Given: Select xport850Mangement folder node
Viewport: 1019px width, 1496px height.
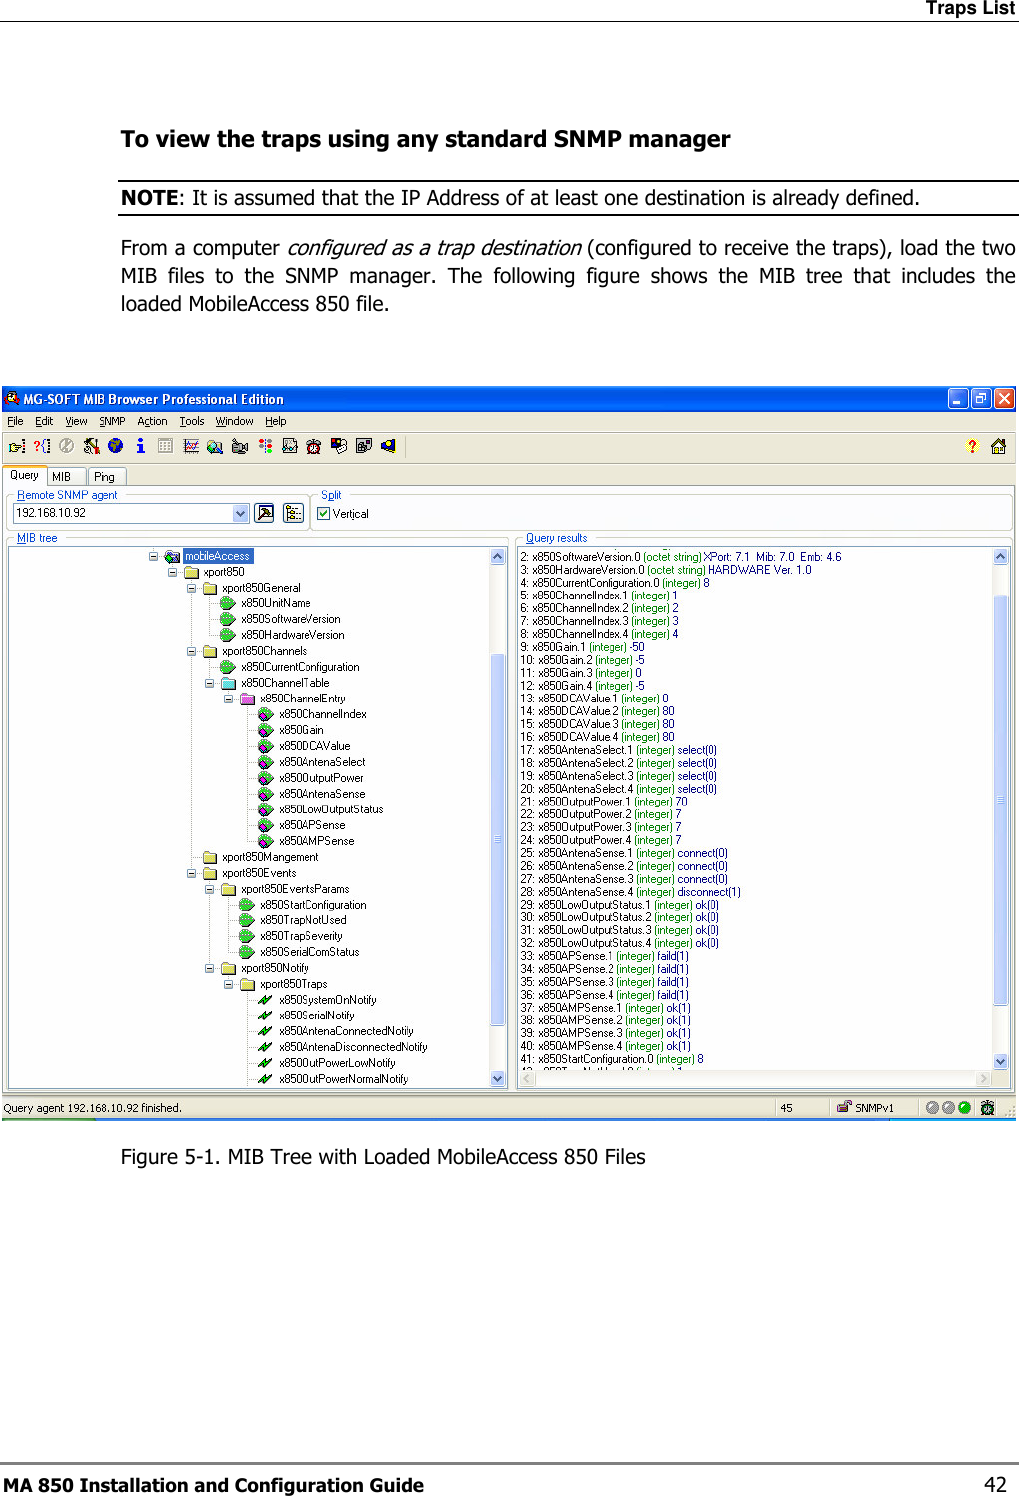Looking at the screenshot, I should point(270,857).
